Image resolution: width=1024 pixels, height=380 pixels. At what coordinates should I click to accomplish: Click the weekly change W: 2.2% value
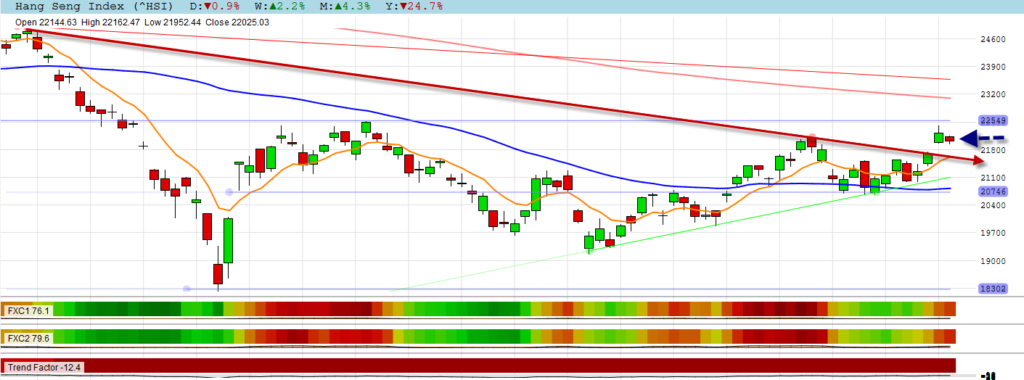(x=281, y=7)
